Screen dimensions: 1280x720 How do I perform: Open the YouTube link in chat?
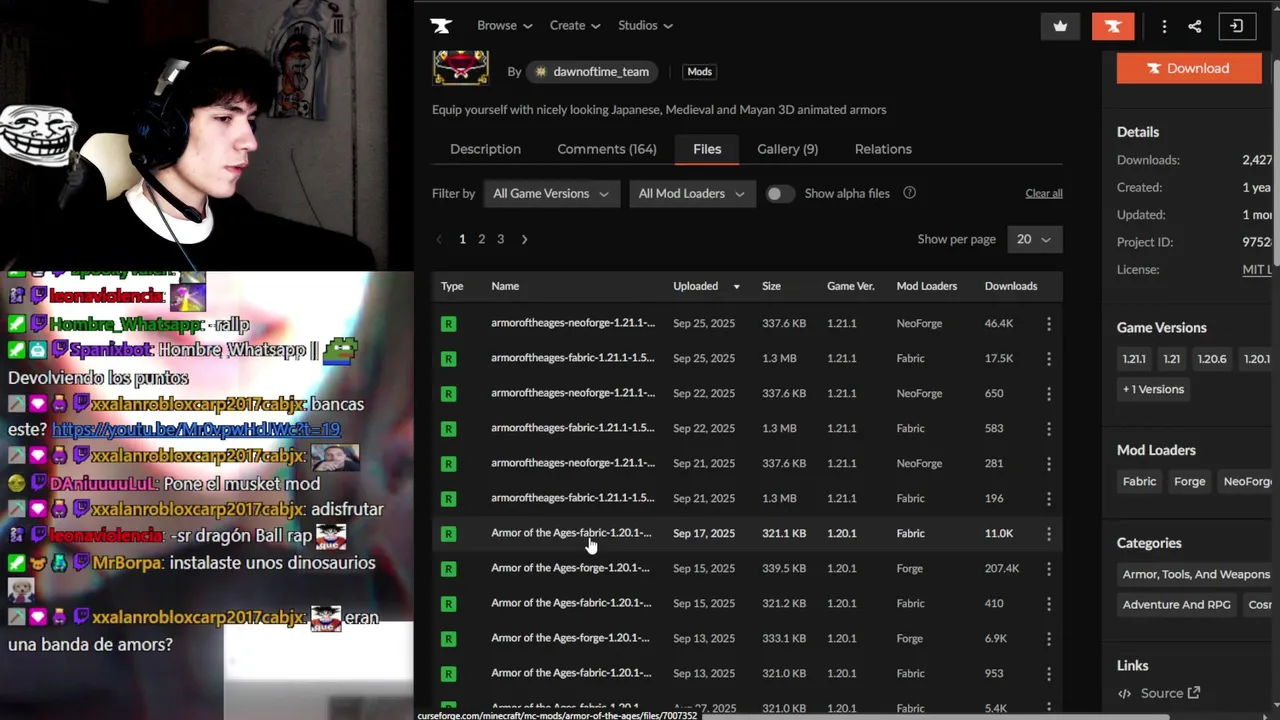tap(196, 429)
